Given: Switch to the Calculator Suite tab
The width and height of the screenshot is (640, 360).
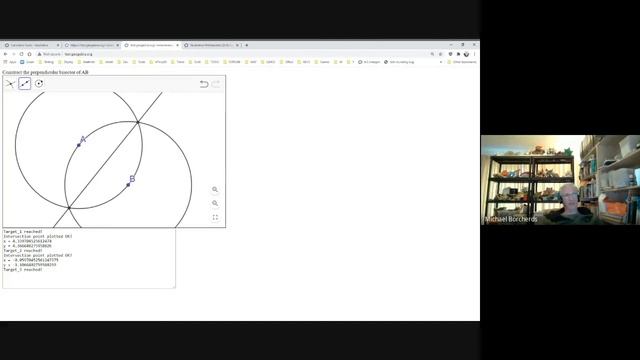Looking at the screenshot, I should (x=32, y=45).
